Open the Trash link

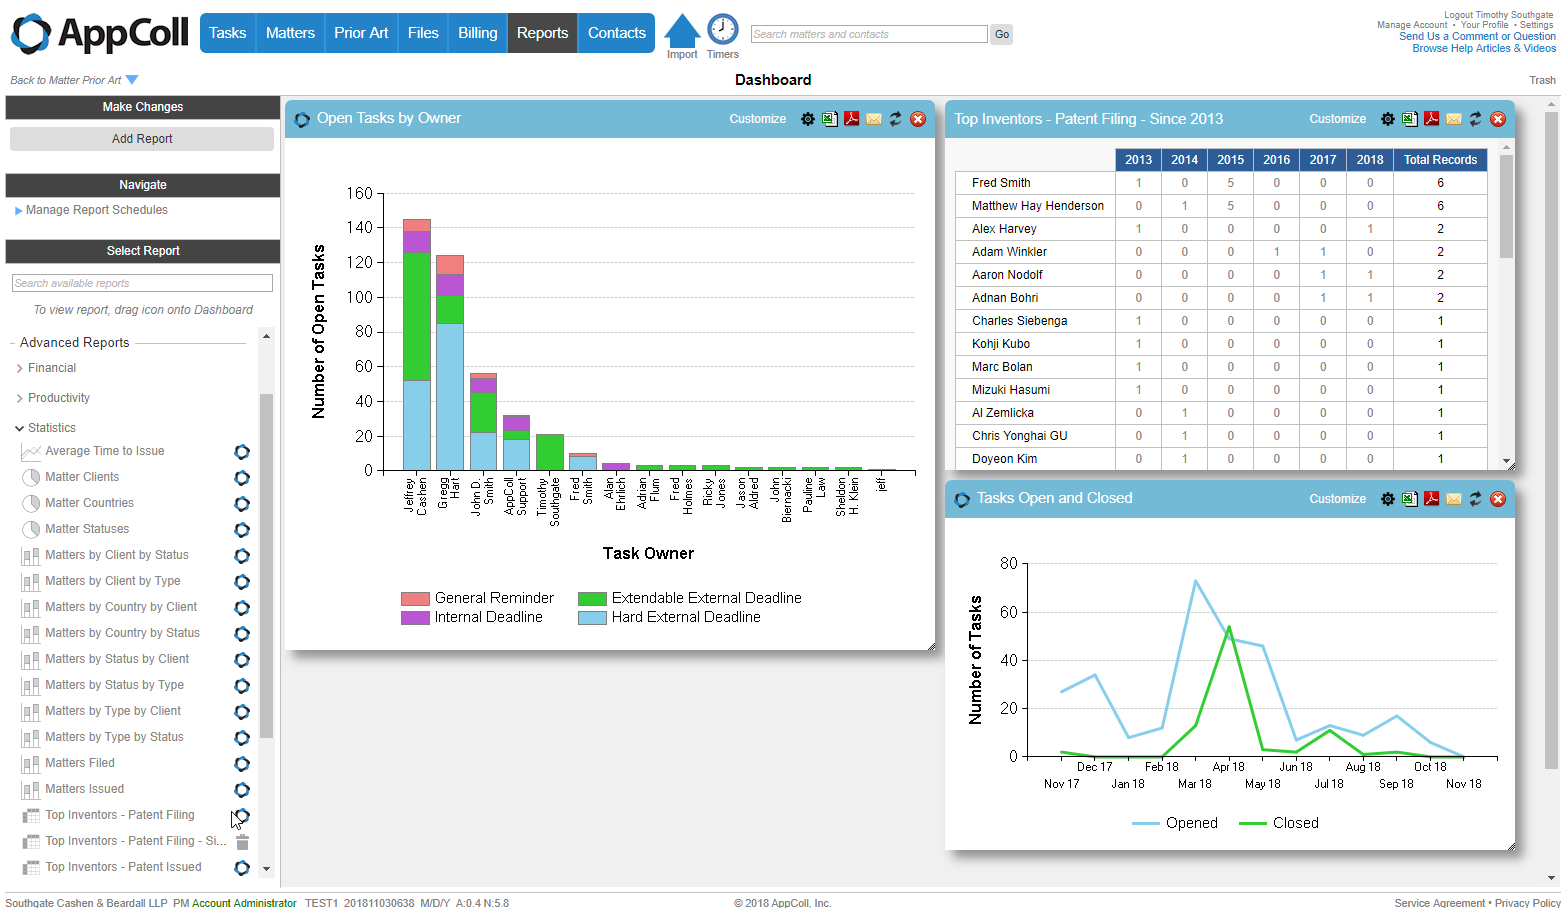[x=1542, y=80]
